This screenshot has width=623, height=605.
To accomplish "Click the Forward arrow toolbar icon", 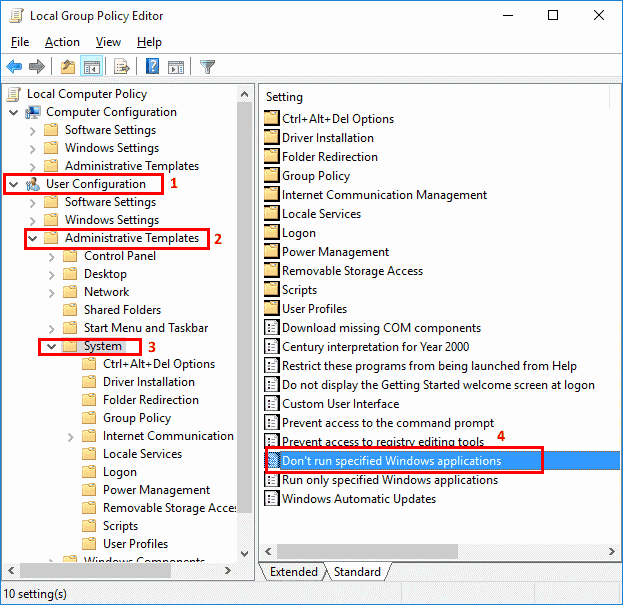I will click(37, 67).
